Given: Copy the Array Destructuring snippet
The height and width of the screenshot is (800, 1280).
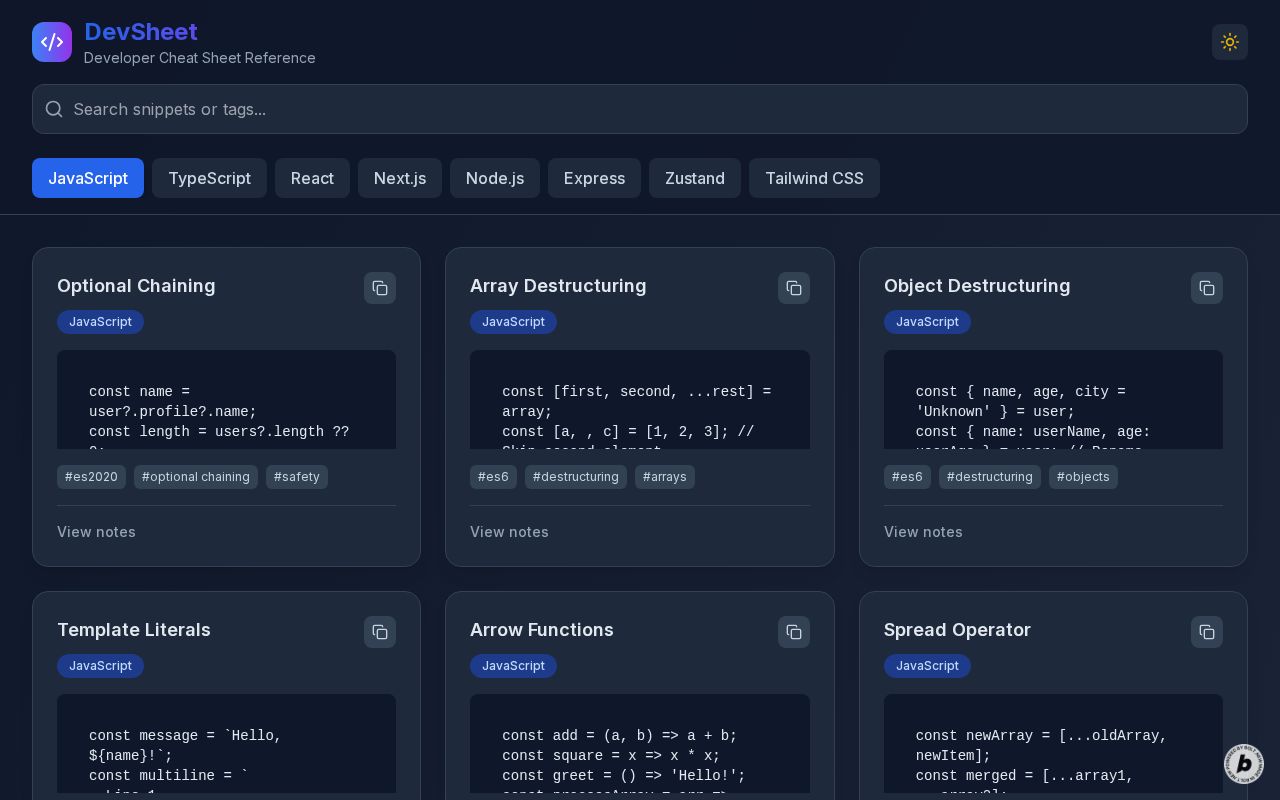Looking at the screenshot, I should coord(794,288).
